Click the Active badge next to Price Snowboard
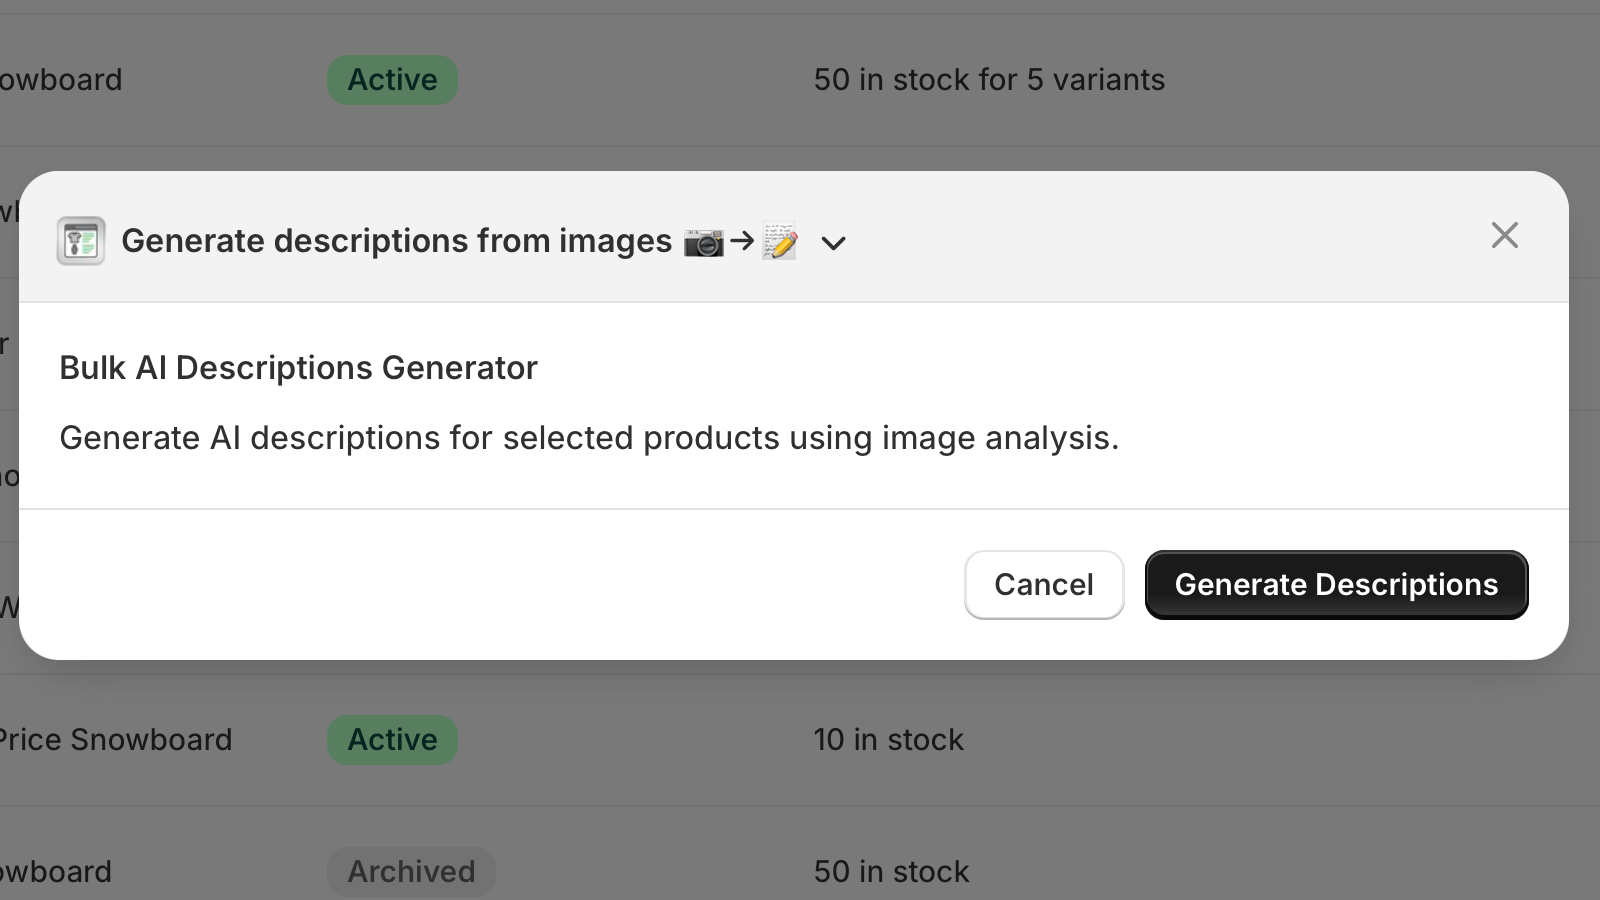The height and width of the screenshot is (900, 1600). point(392,740)
